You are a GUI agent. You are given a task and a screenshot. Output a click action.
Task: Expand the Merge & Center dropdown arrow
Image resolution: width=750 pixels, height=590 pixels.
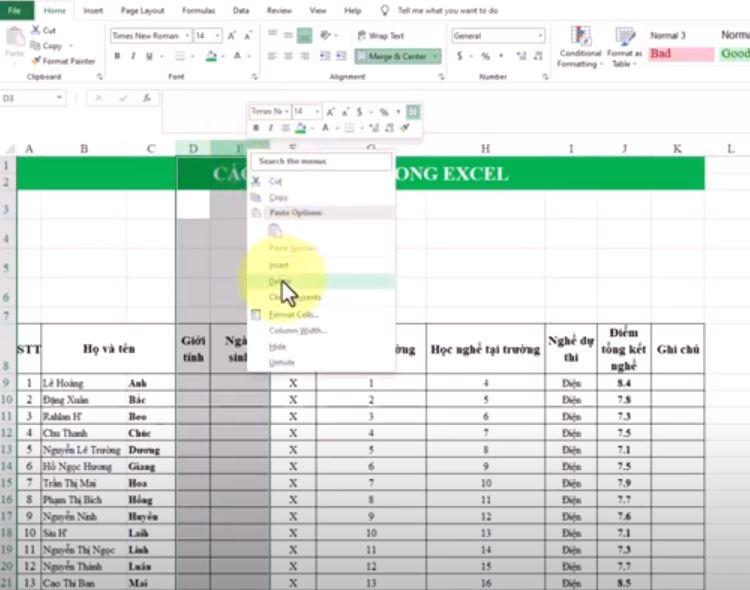tap(435, 56)
